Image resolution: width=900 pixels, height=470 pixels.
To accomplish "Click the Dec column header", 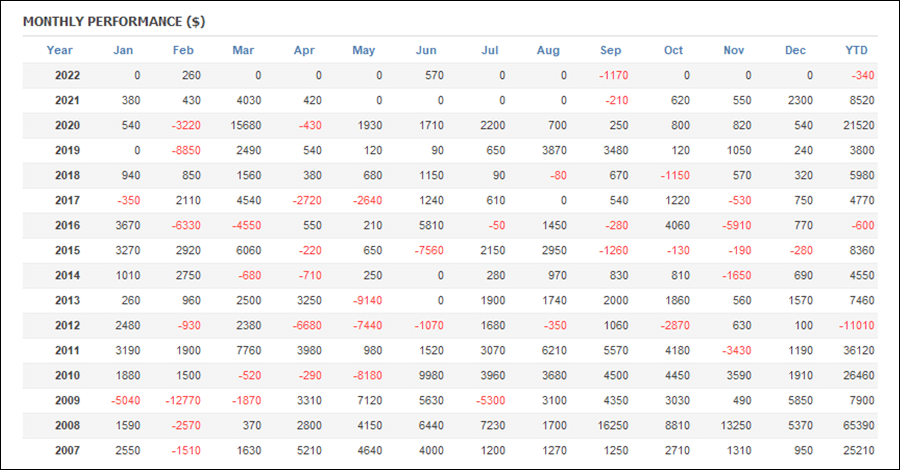I will pos(795,50).
